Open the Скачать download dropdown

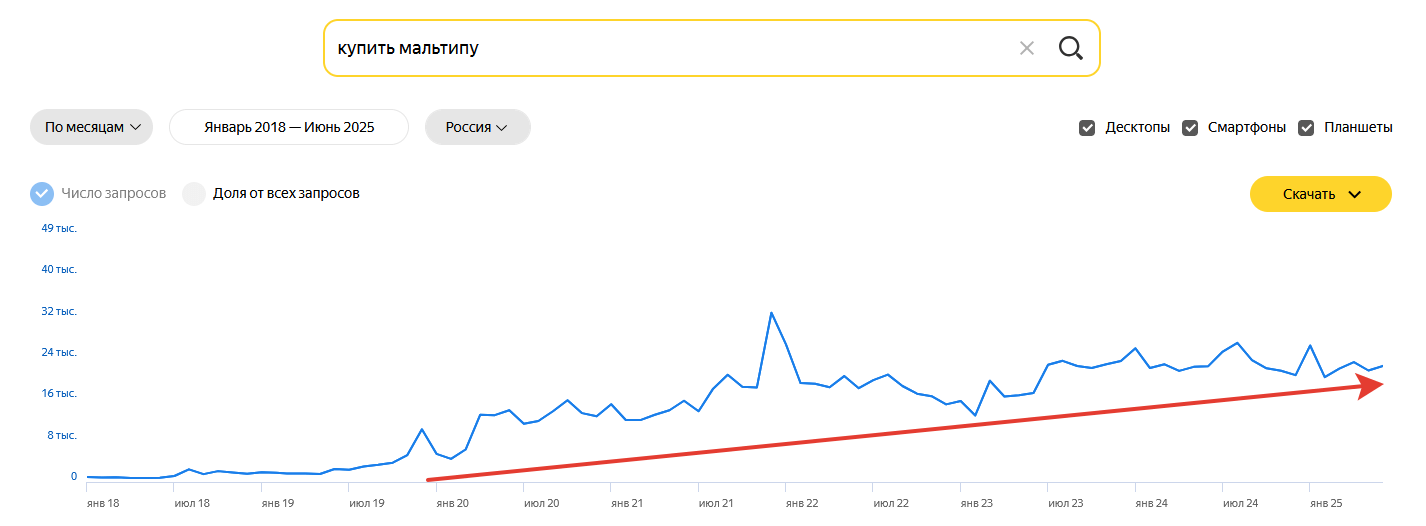coord(1320,194)
